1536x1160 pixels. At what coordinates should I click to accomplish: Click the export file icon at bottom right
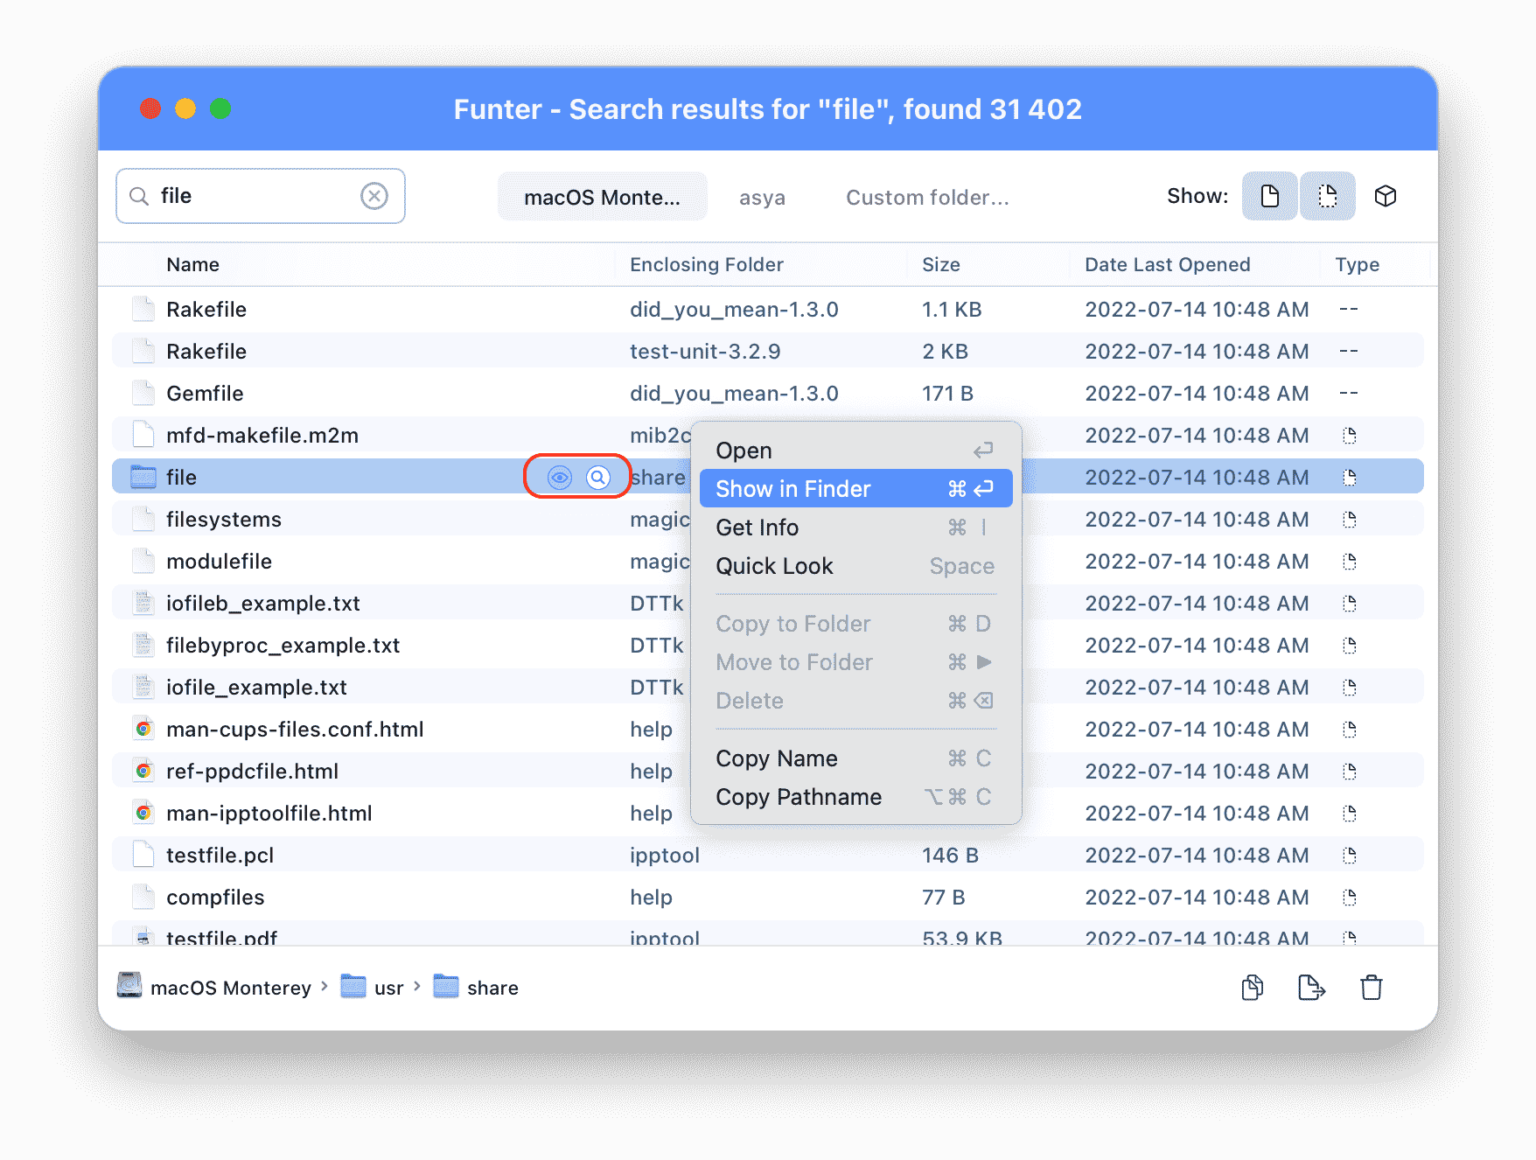tap(1311, 987)
